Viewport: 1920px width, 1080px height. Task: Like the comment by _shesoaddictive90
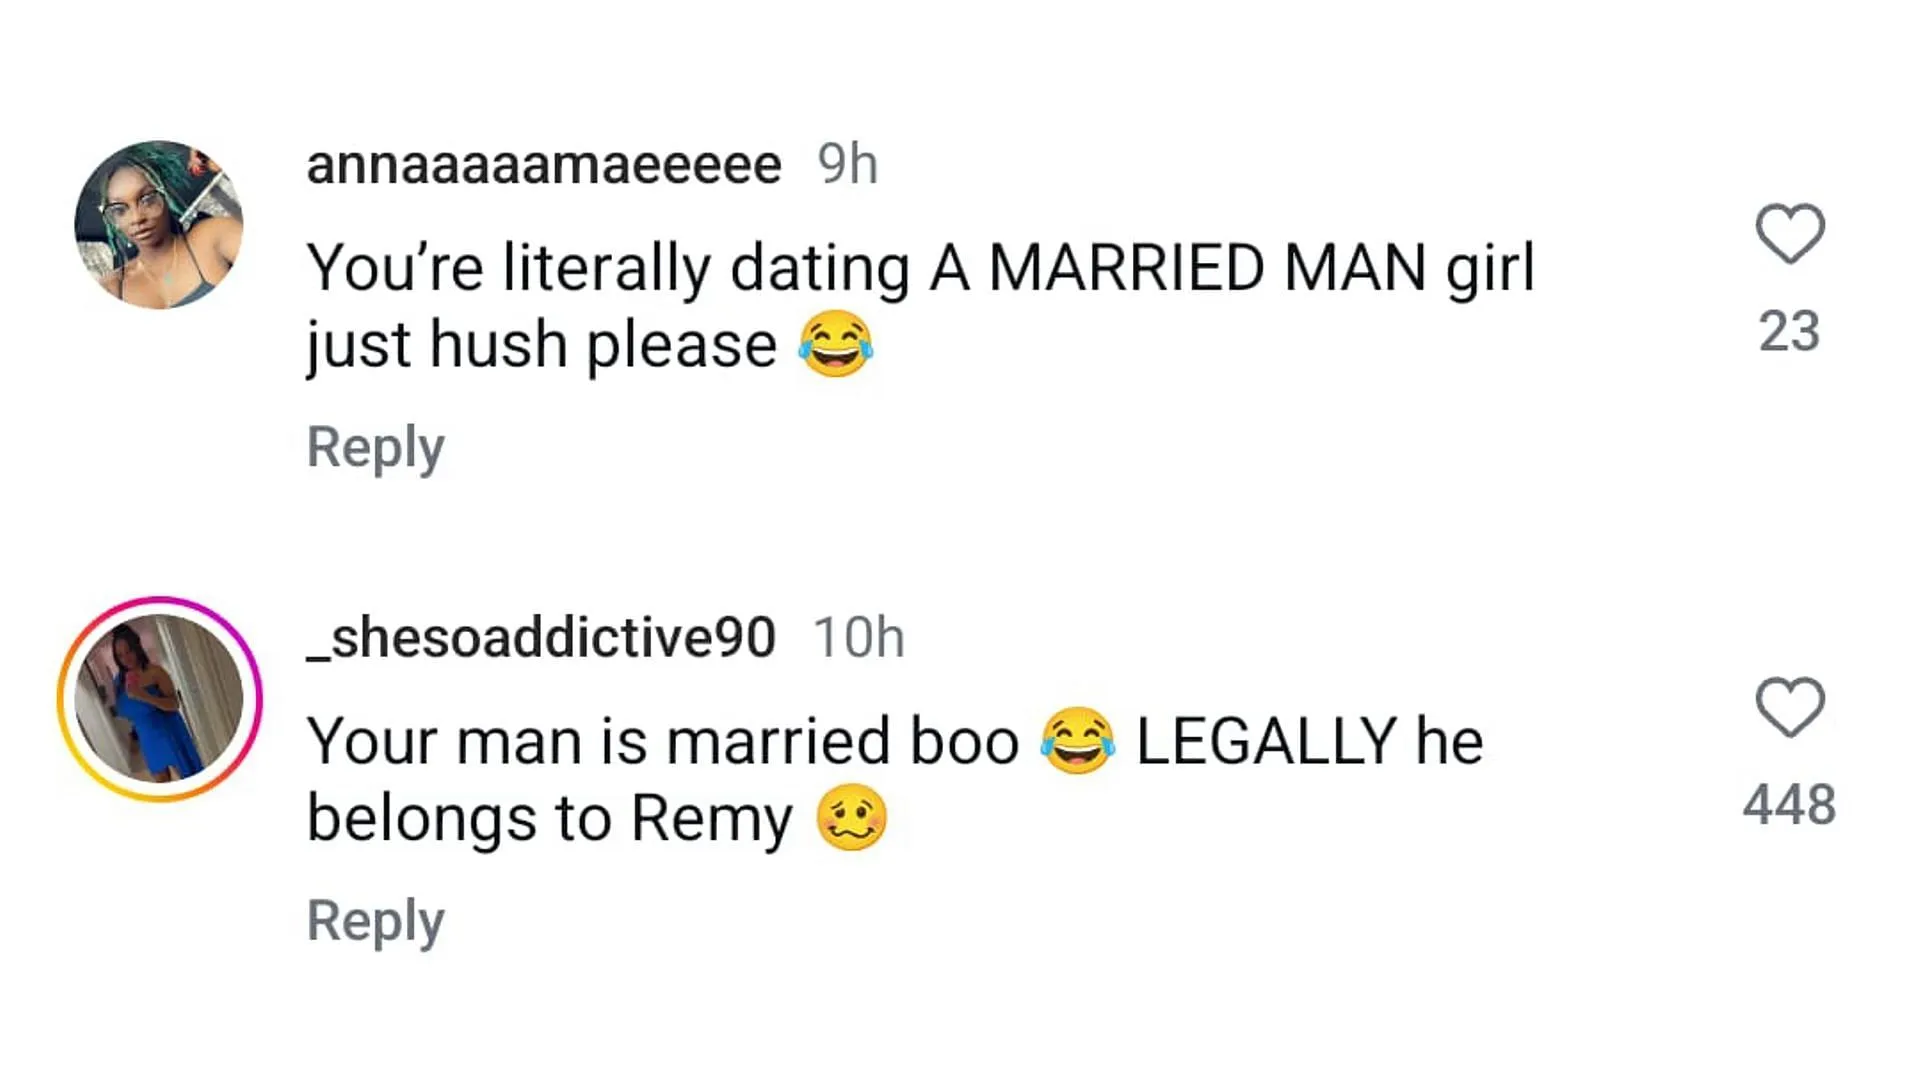point(1789,707)
